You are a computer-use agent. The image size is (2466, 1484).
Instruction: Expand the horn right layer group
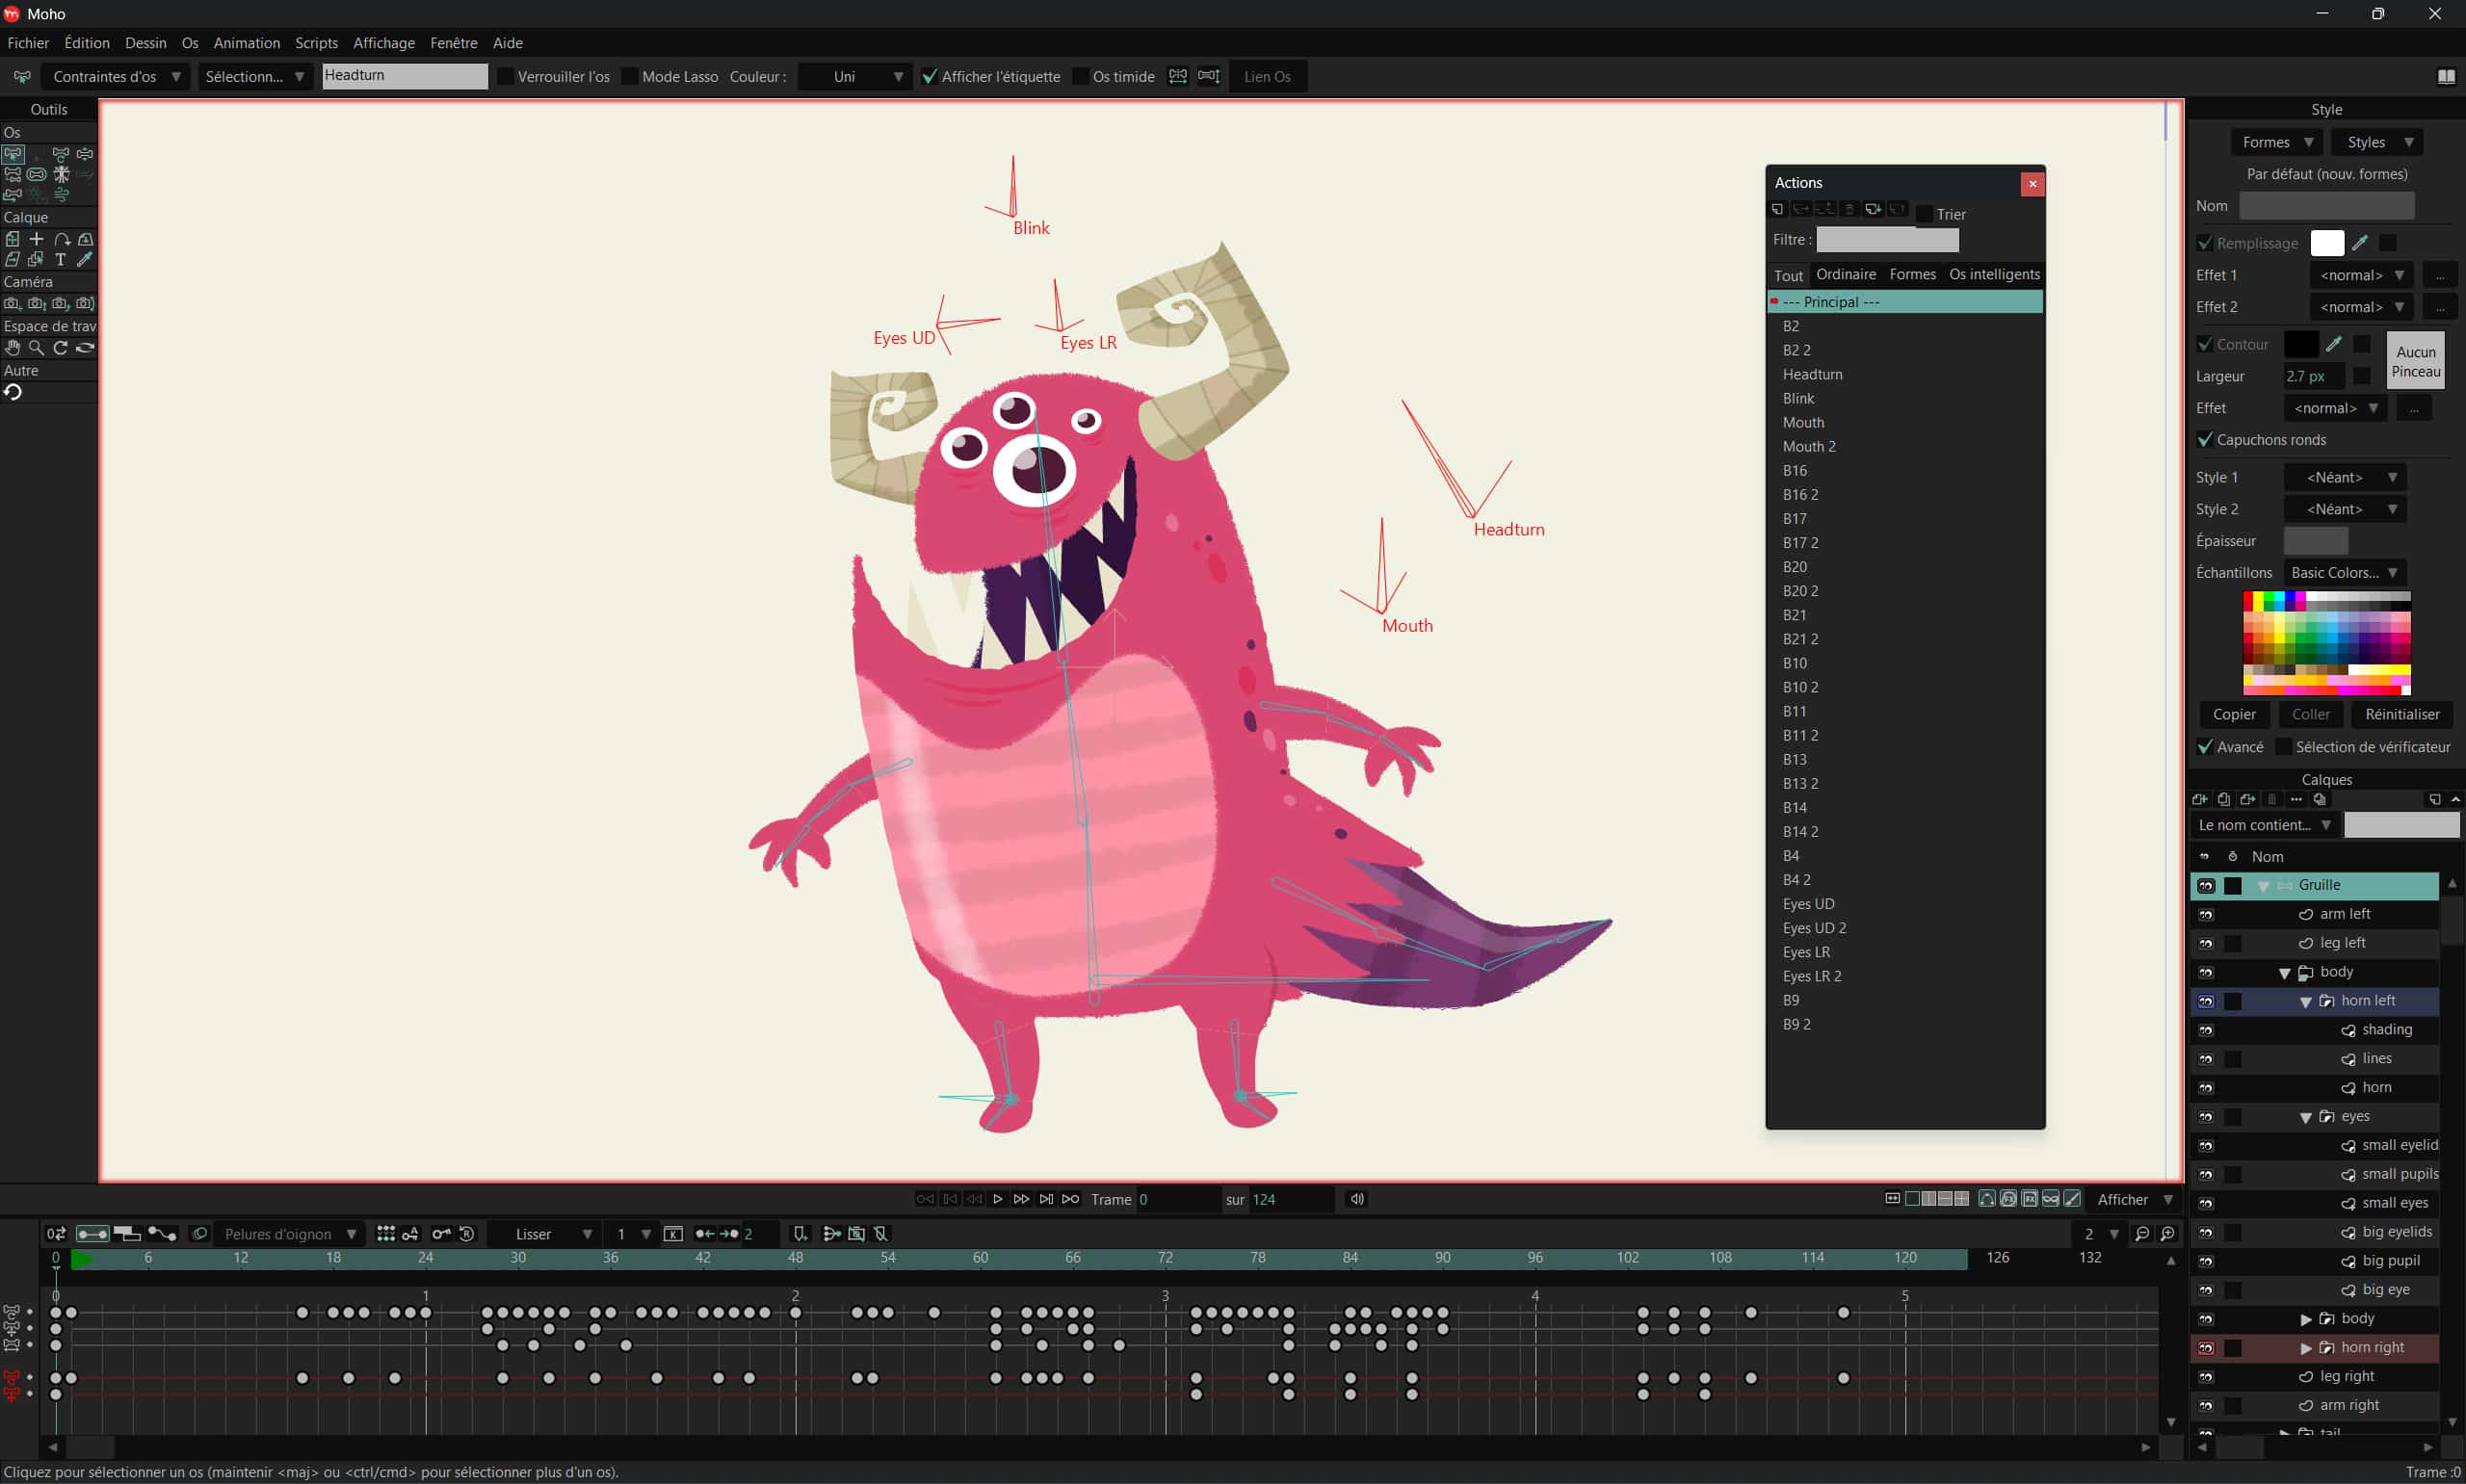click(x=2306, y=1348)
